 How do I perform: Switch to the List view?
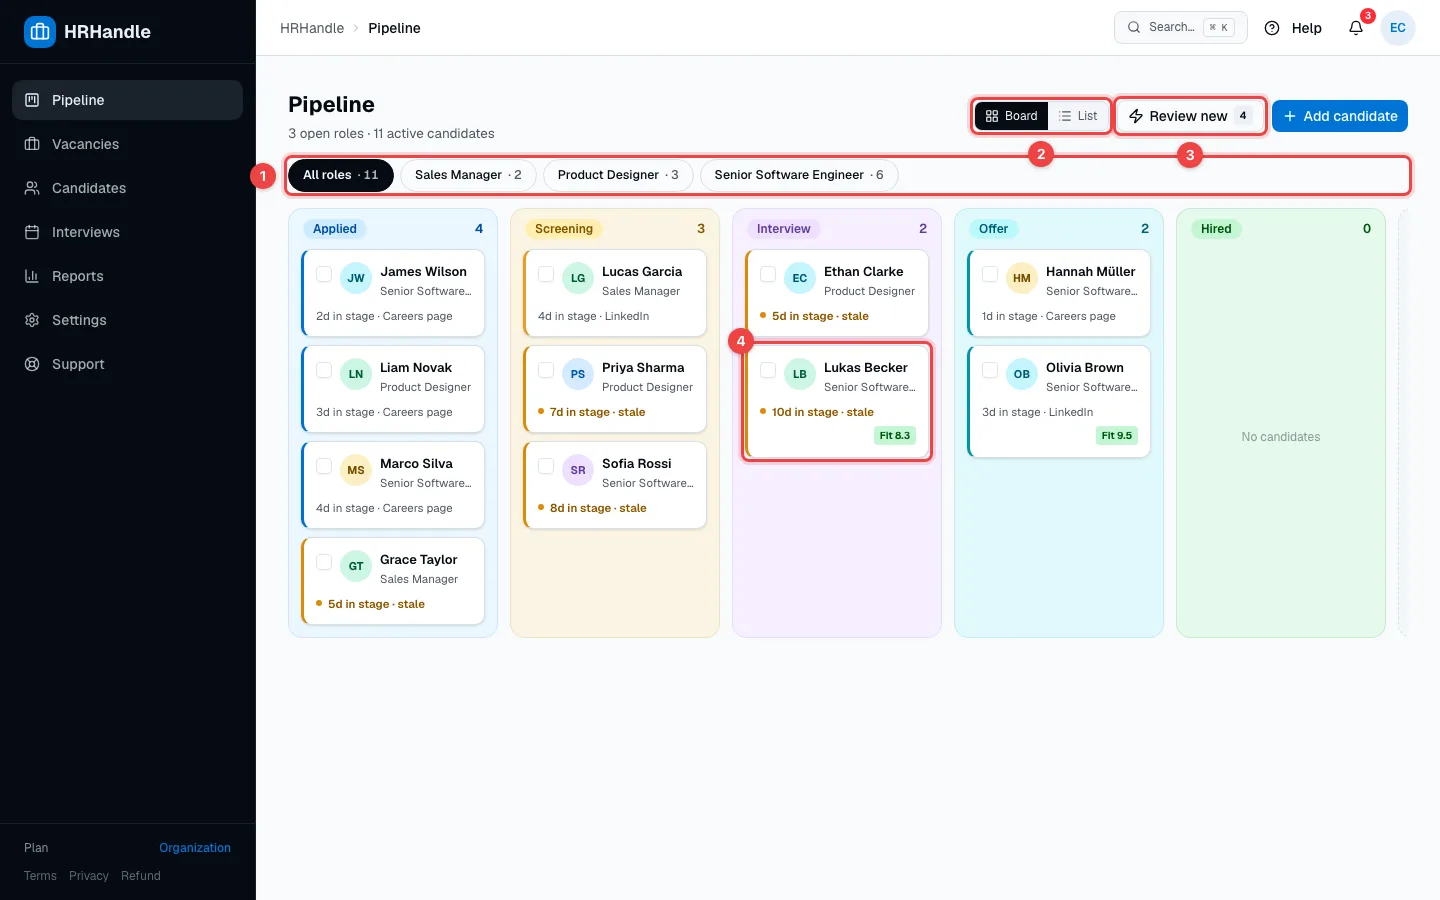coord(1078,116)
